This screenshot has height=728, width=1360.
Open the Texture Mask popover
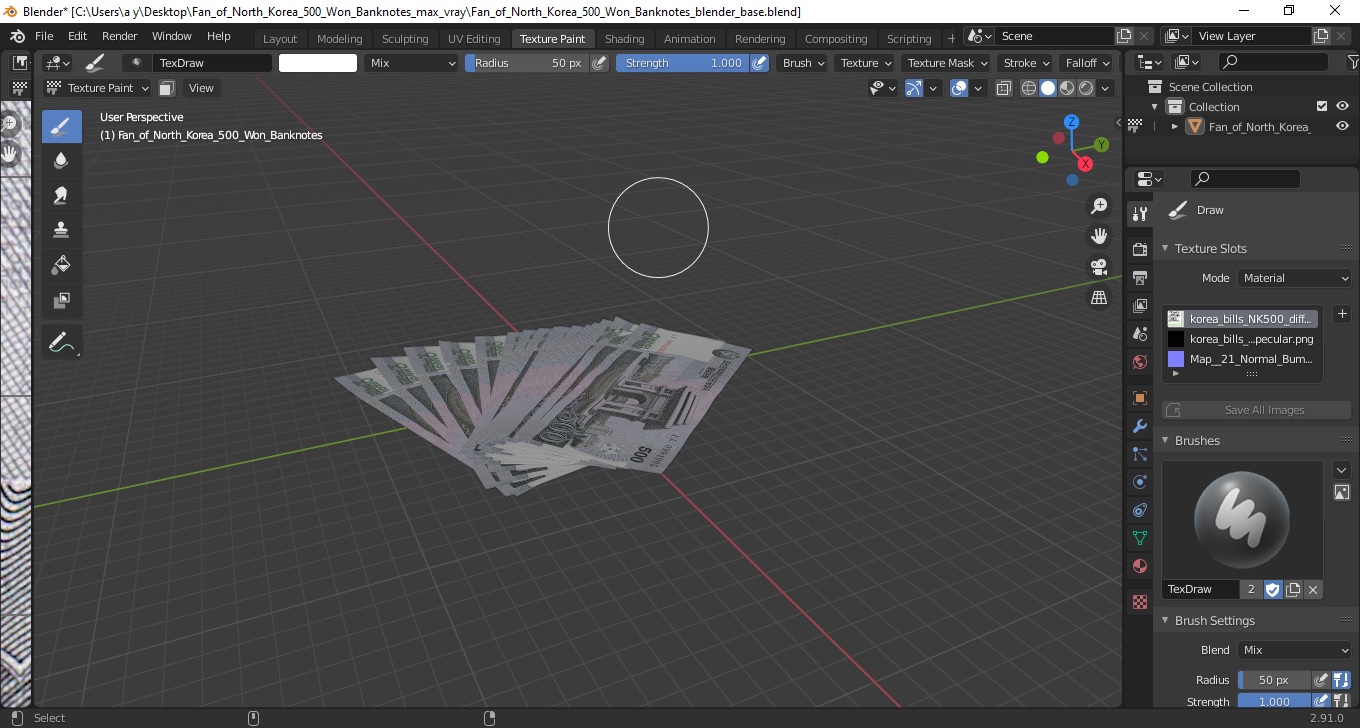(x=947, y=63)
